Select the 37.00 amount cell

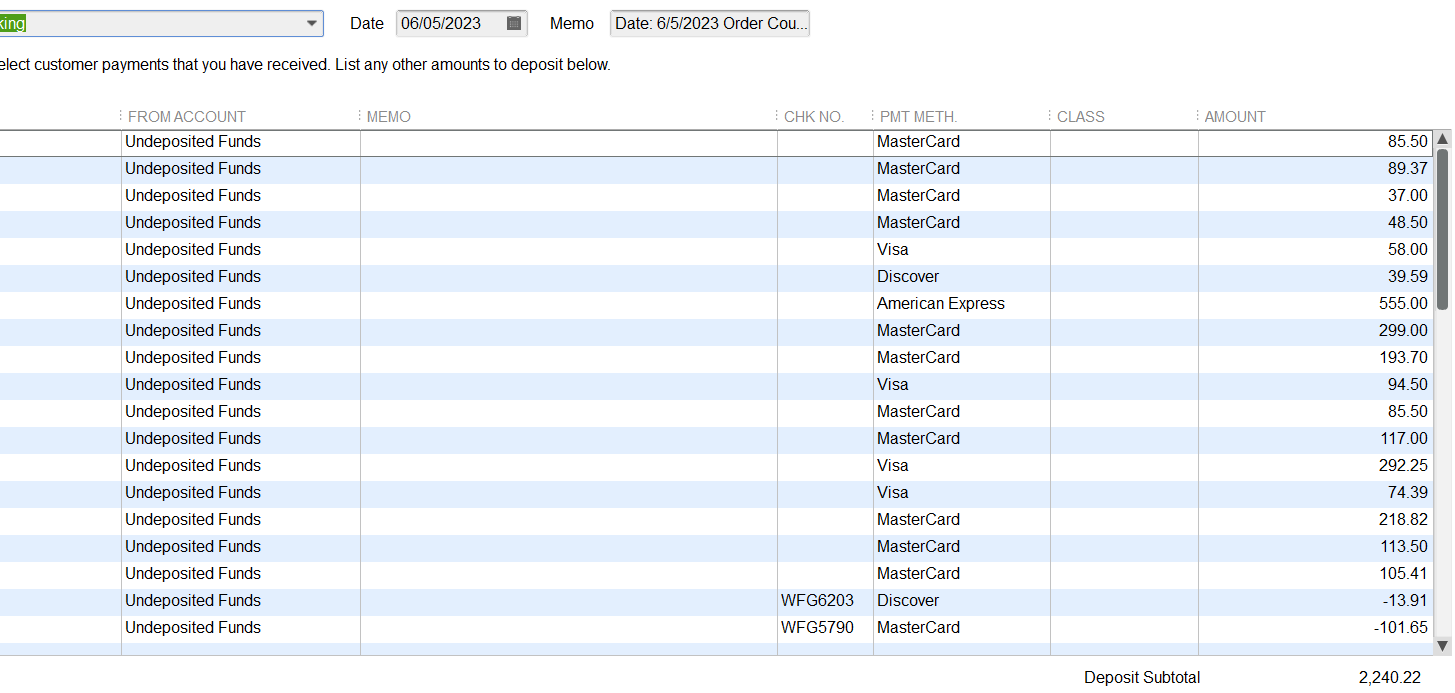coord(1315,196)
